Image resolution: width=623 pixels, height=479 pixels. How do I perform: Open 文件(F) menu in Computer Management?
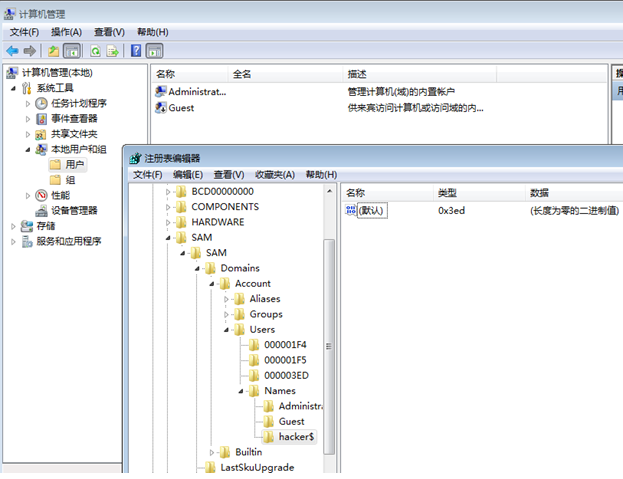(24, 32)
